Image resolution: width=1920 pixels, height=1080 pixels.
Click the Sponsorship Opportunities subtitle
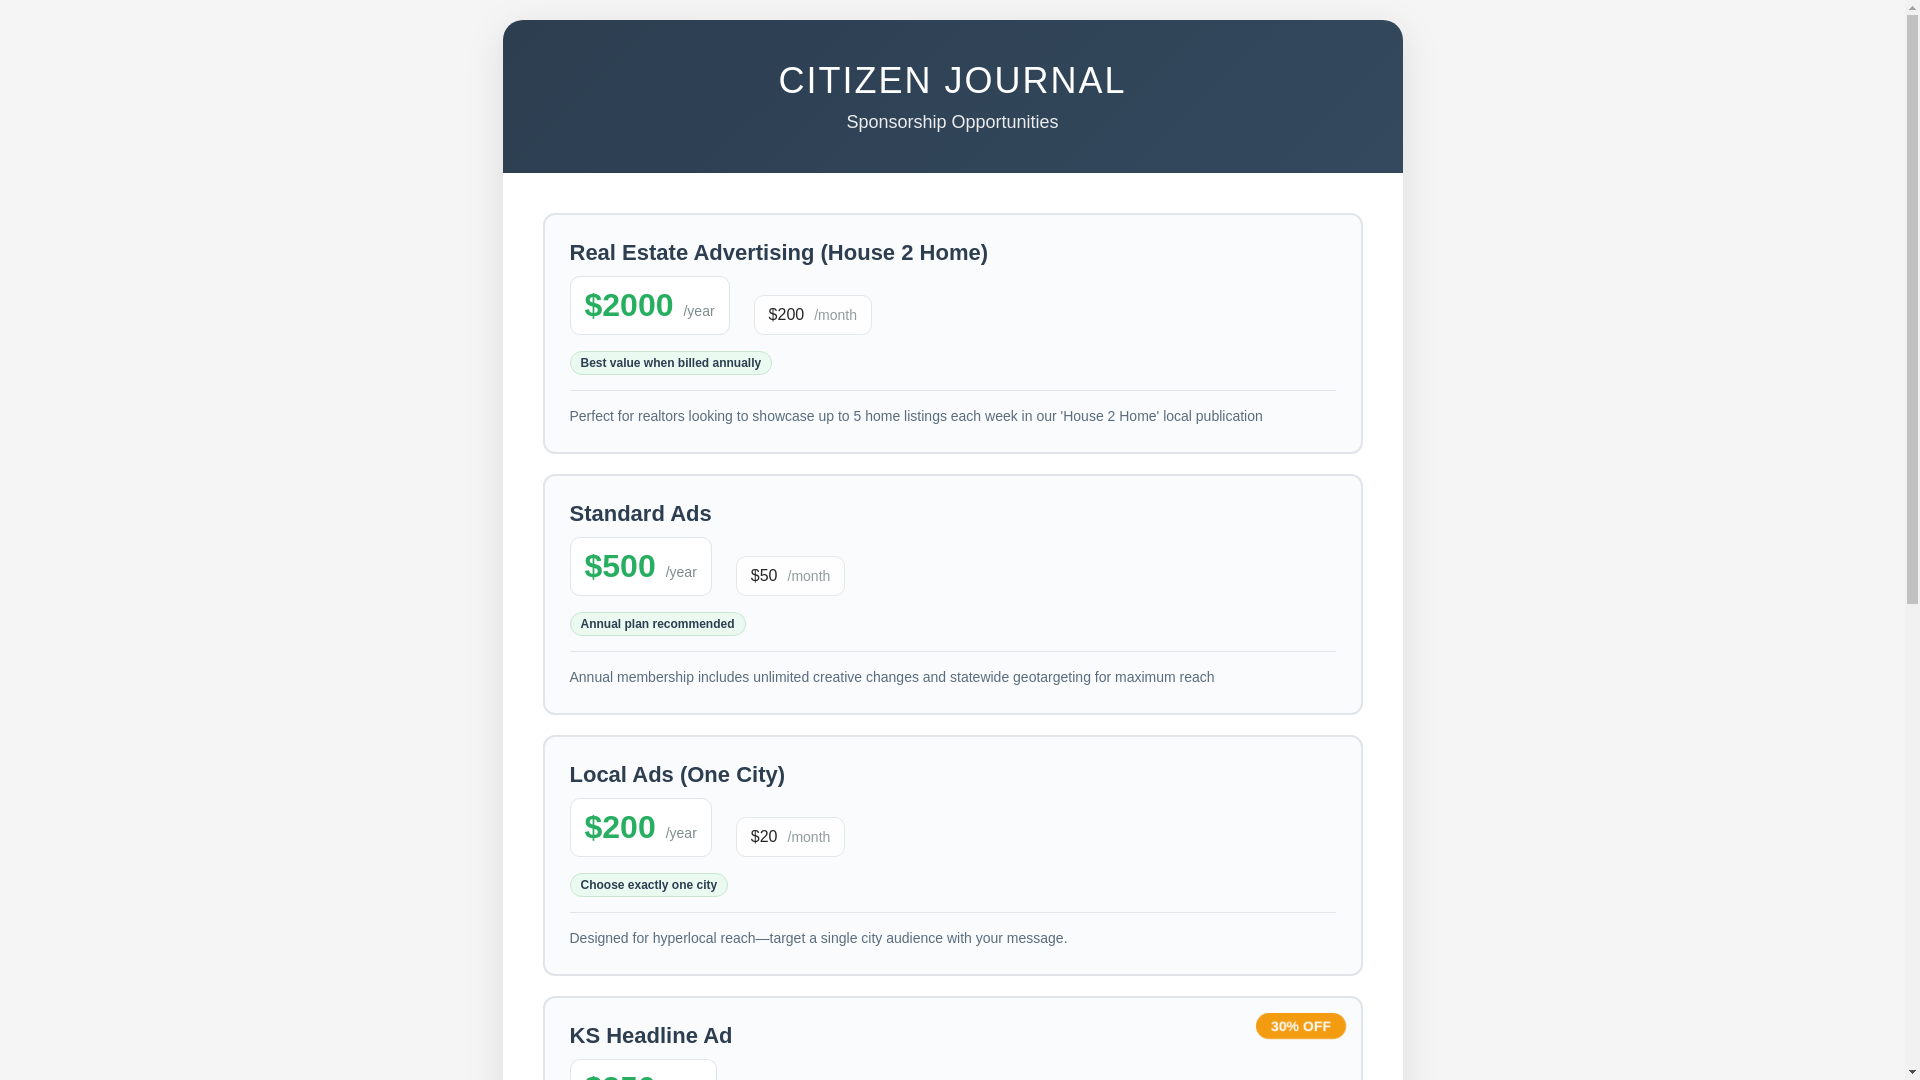pos(951,122)
